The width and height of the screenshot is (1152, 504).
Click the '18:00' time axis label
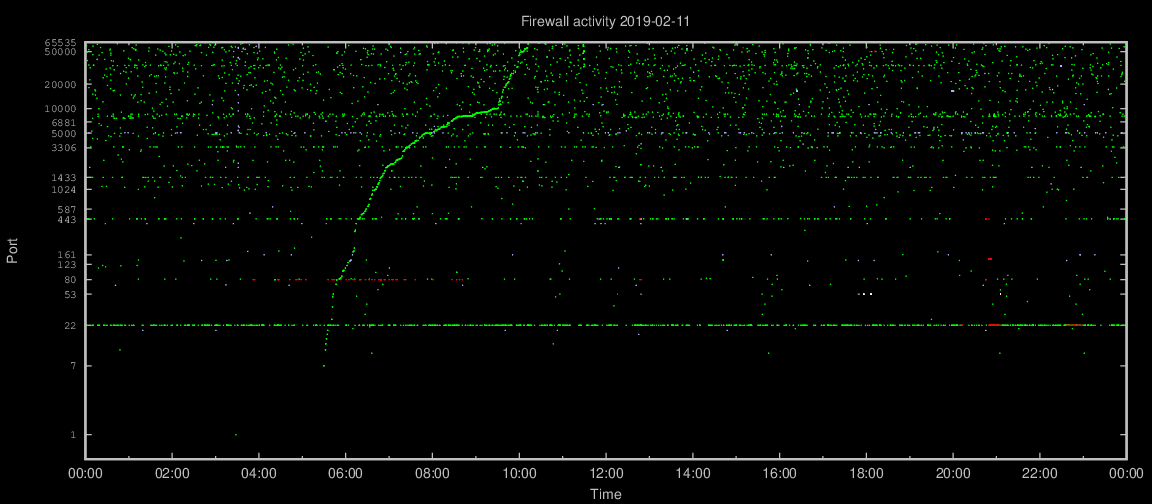(x=865, y=475)
